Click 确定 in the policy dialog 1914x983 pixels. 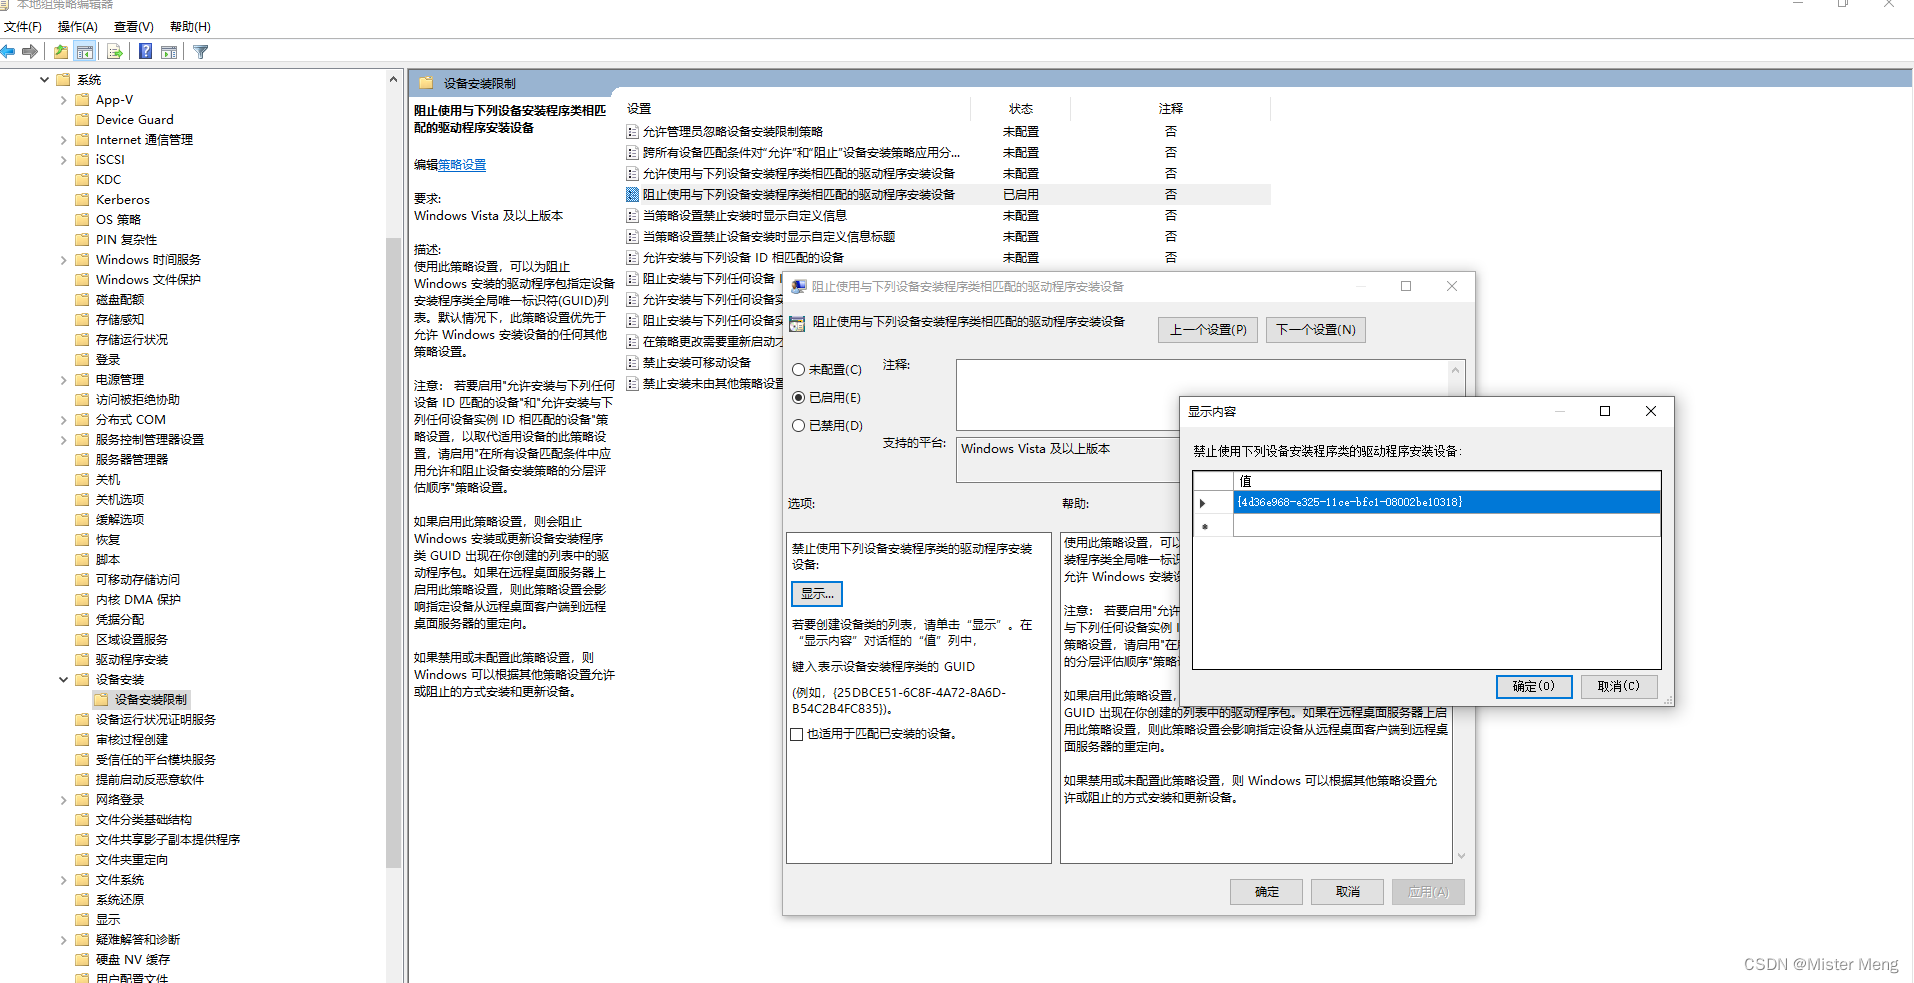[x=1267, y=892]
